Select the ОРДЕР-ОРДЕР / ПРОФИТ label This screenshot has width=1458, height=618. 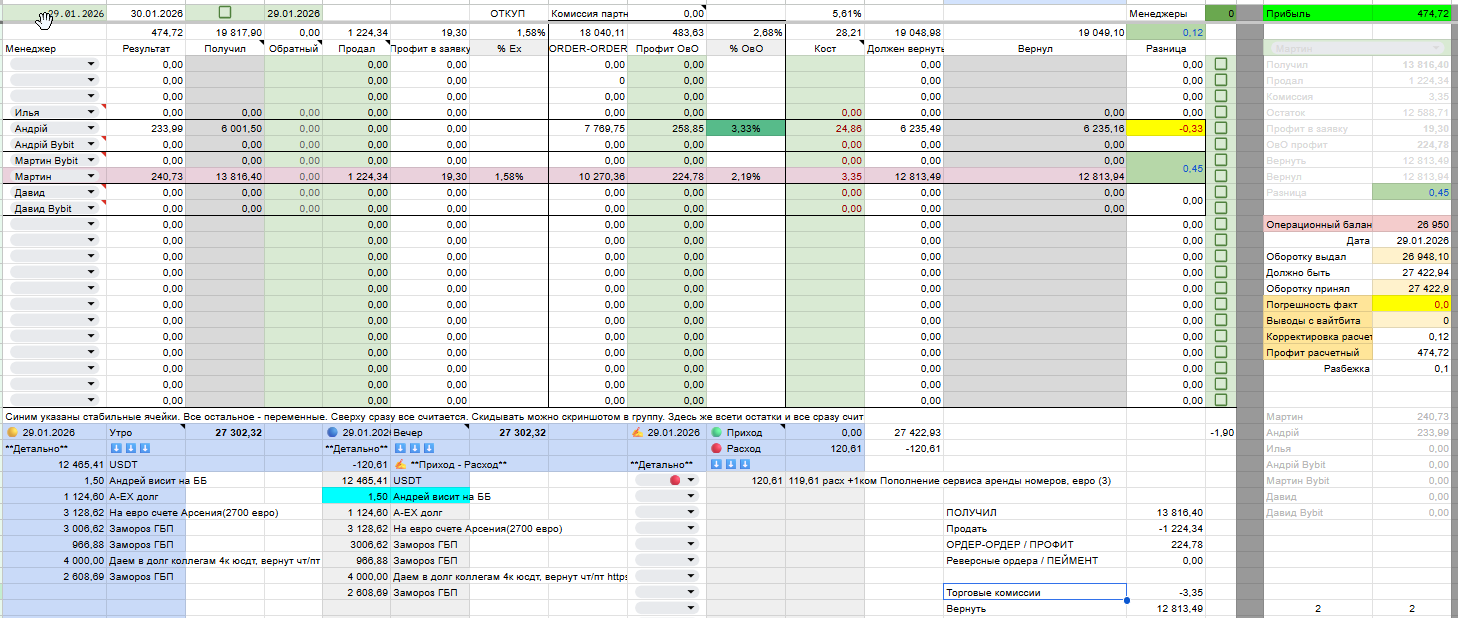(x=1035, y=544)
